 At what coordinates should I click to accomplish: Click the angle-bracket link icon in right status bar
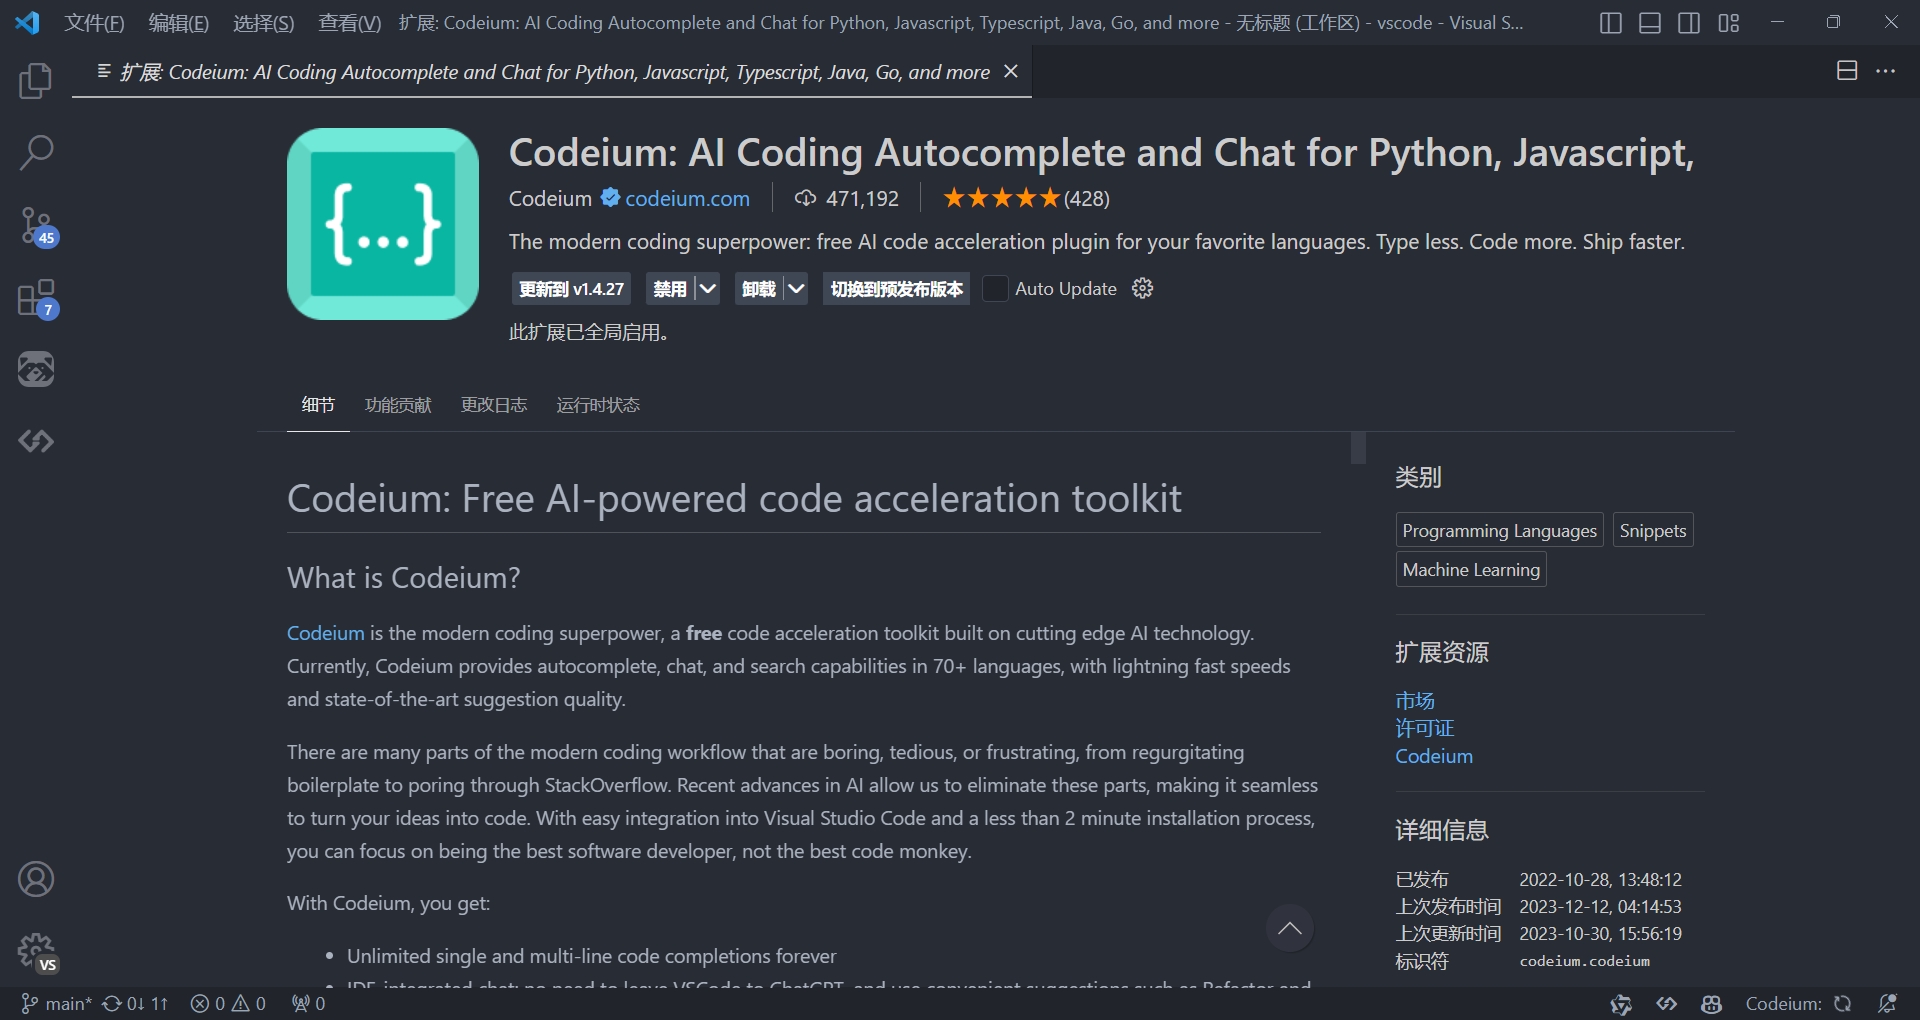[x=1666, y=1004]
